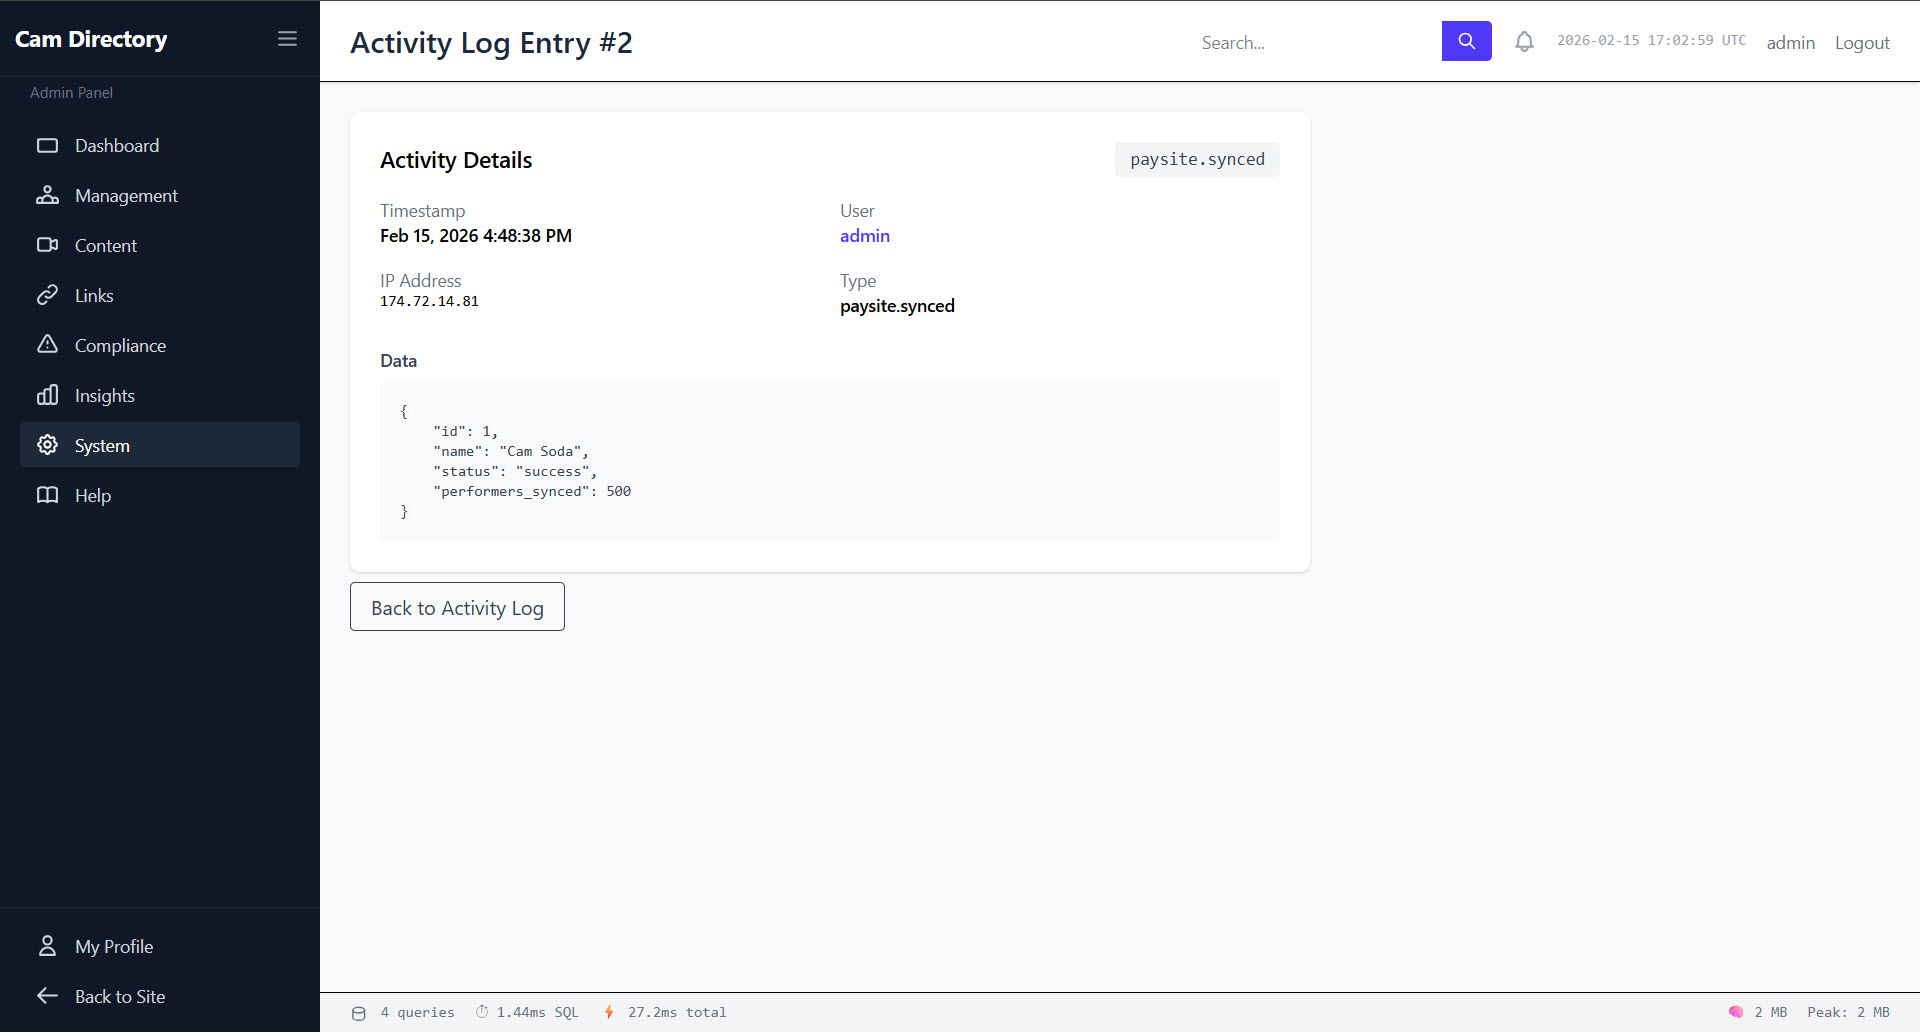This screenshot has width=1920, height=1032.
Task: Click the Compliance warning triangle icon
Action: tap(47, 345)
